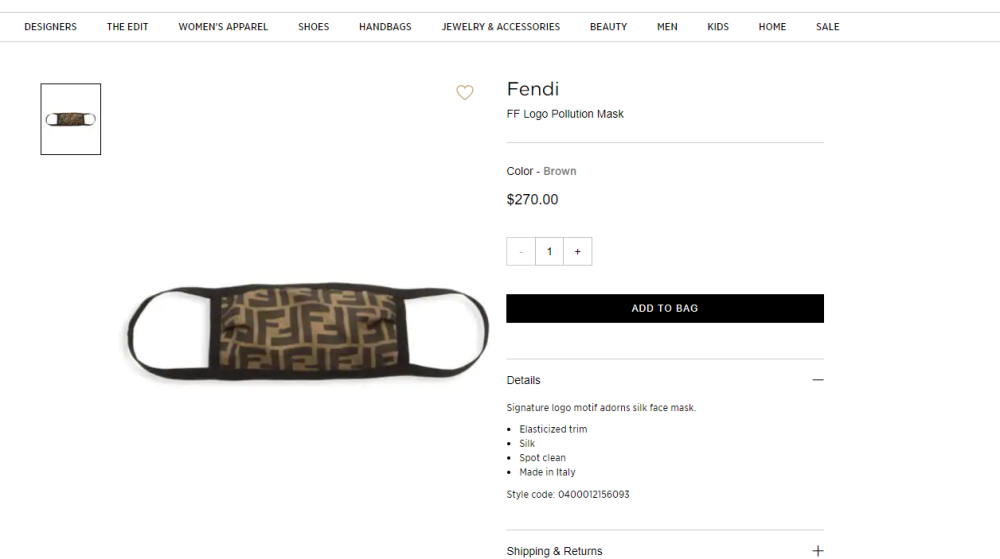Viewport: 1000px width, 559px height.
Task: Select the mask thumbnail image
Action: pos(71,119)
